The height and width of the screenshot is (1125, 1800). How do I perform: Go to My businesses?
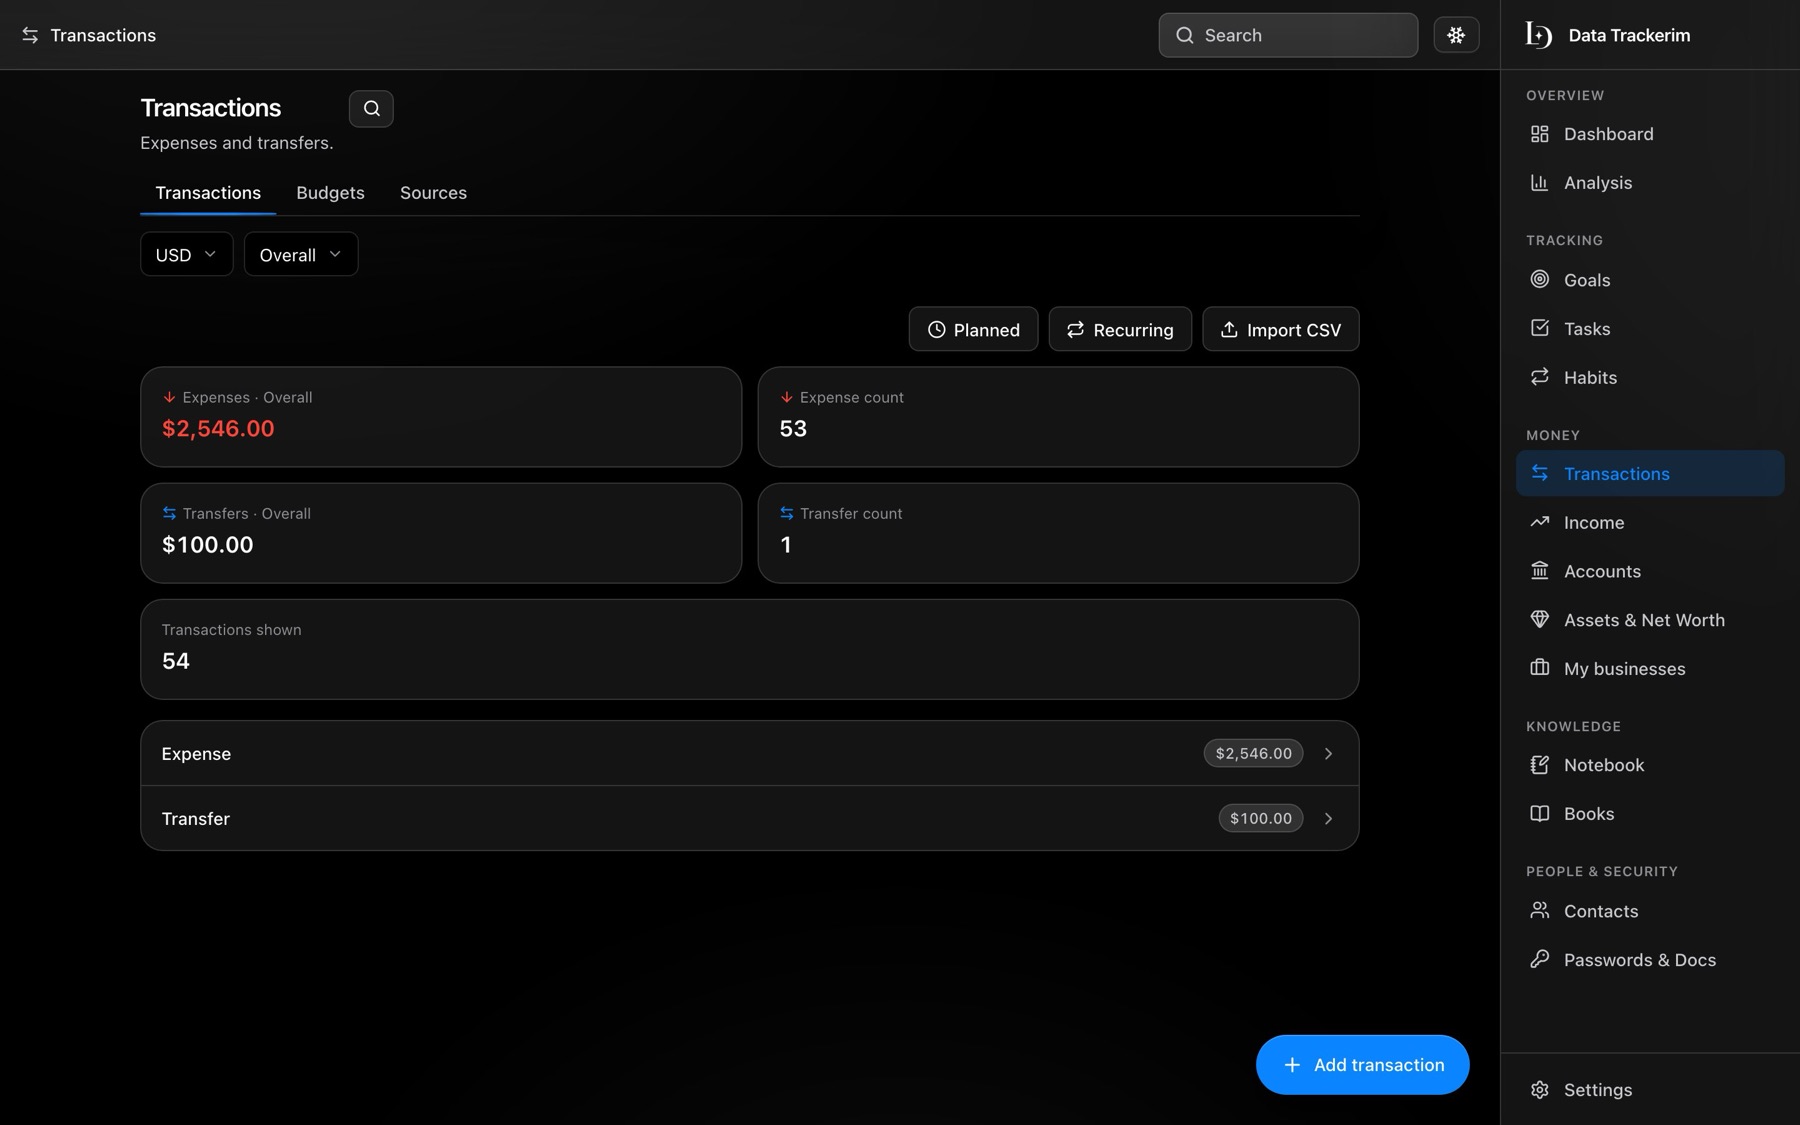(1650, 669)
